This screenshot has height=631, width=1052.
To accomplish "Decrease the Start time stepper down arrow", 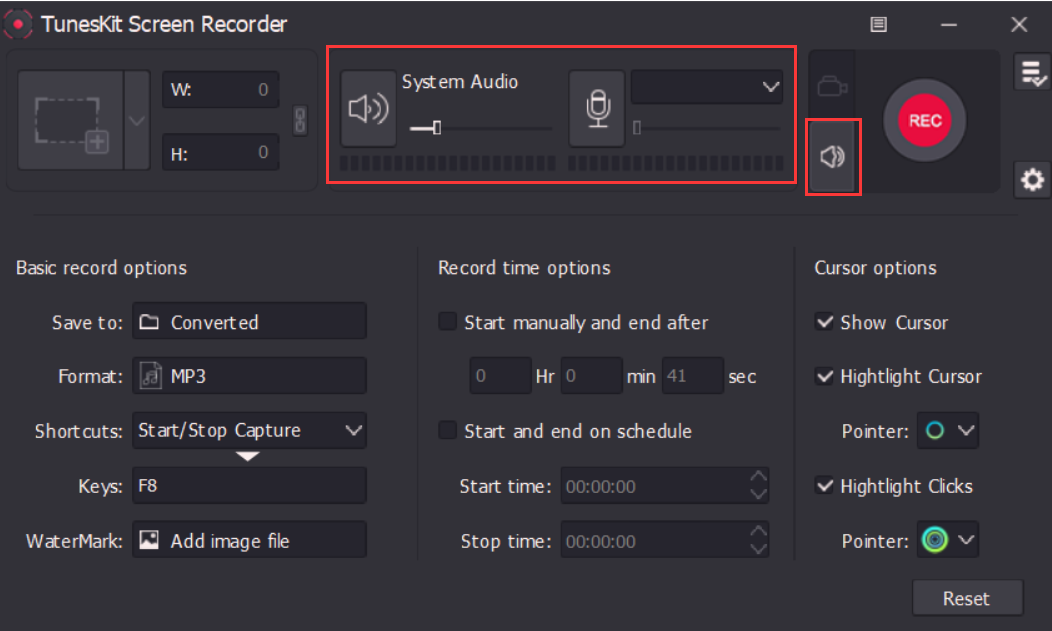I will 758,495.
